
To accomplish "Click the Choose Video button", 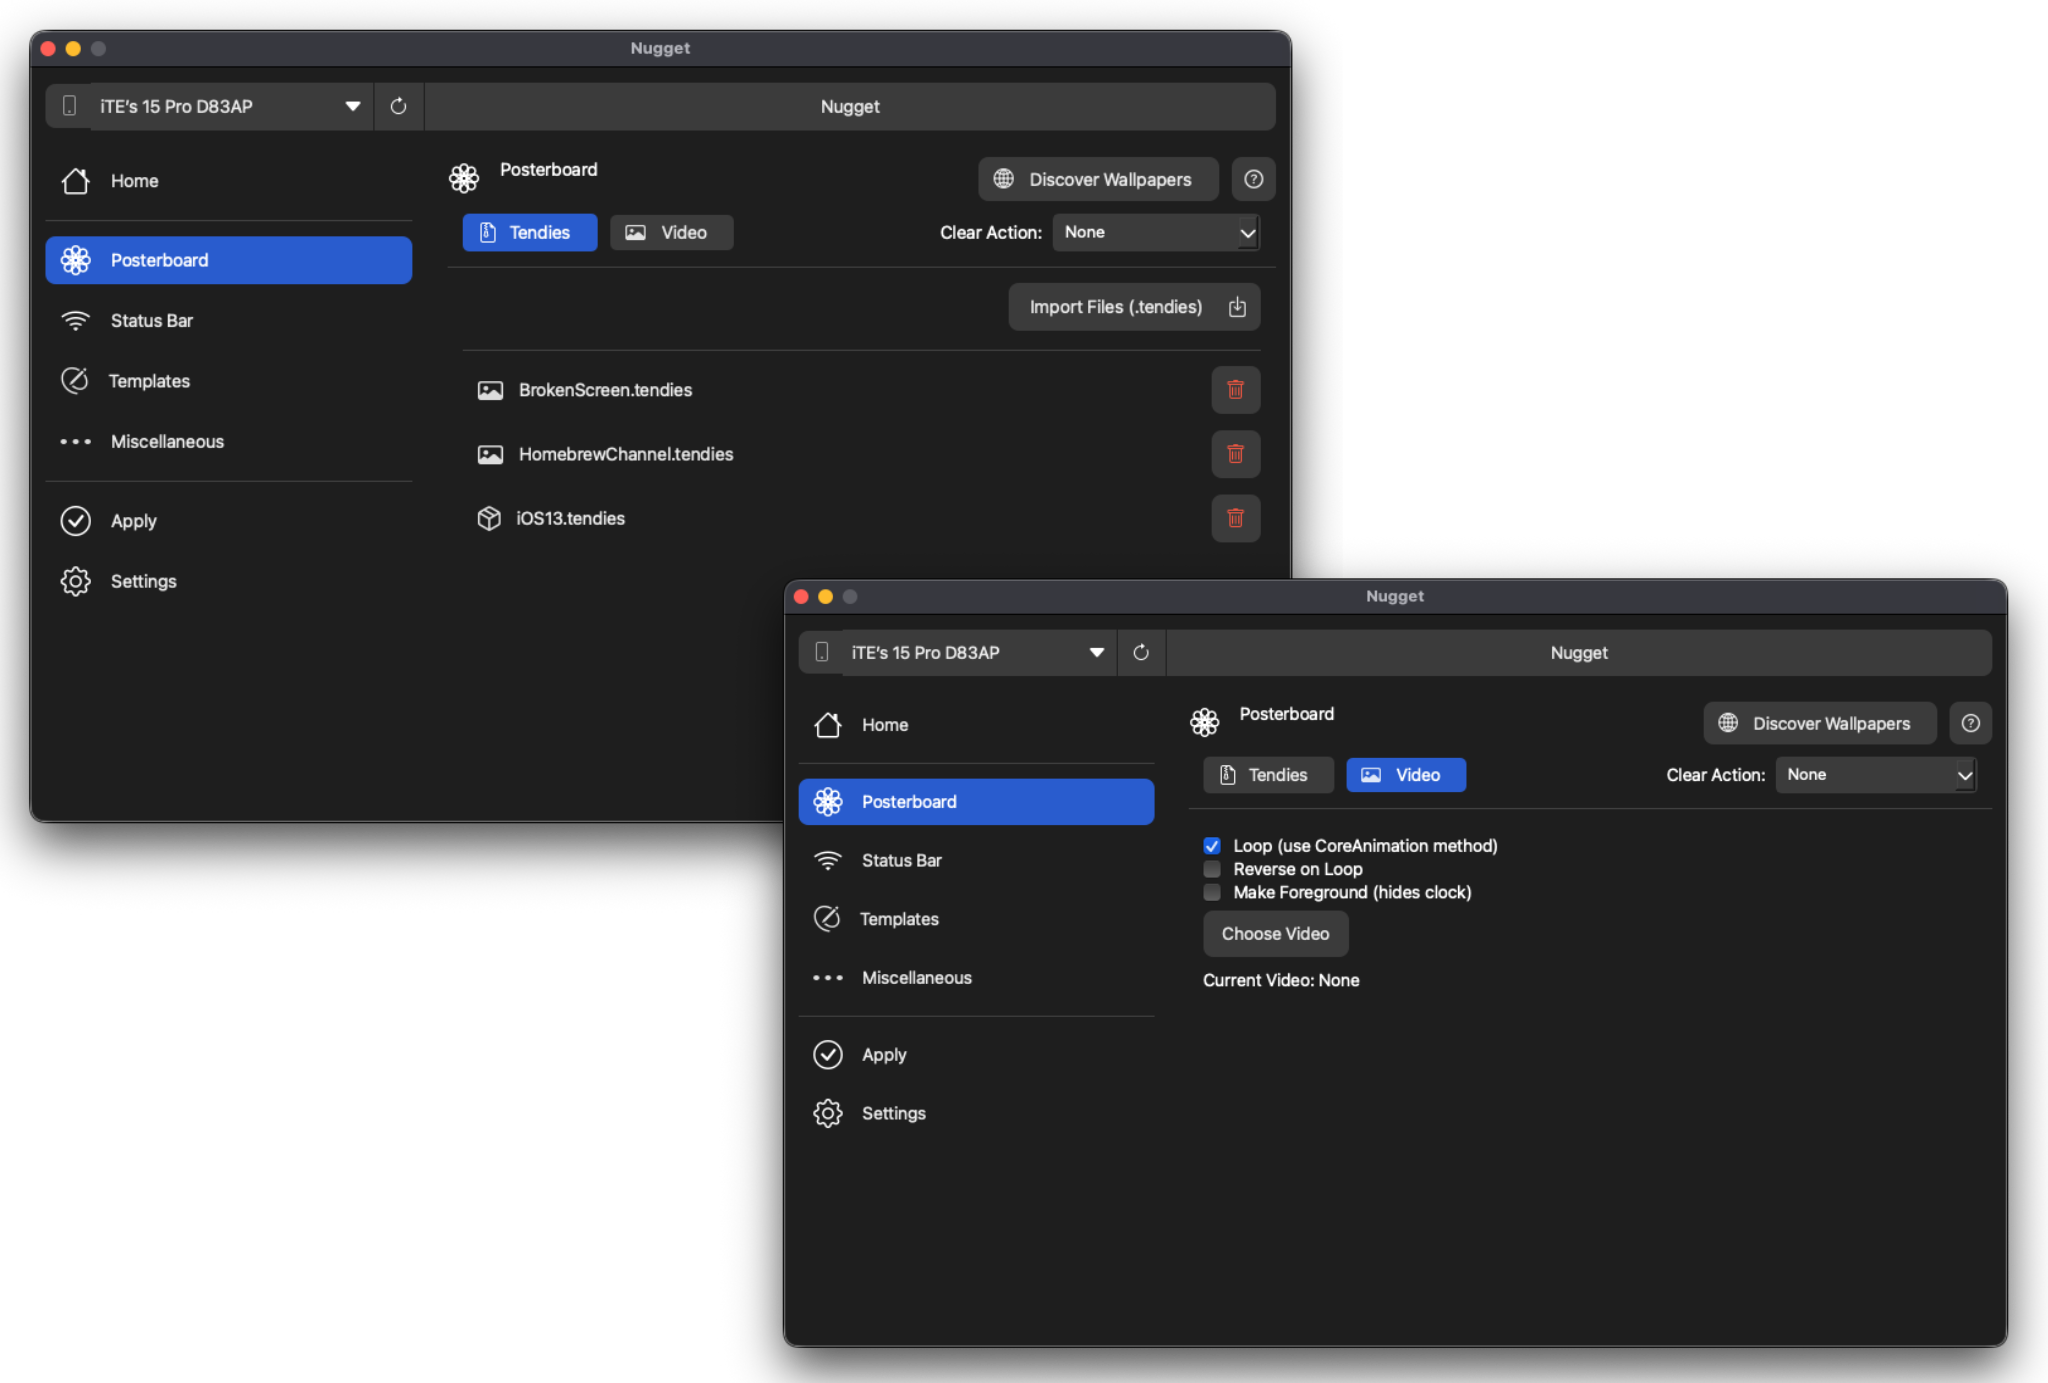I will (1275, 933).
